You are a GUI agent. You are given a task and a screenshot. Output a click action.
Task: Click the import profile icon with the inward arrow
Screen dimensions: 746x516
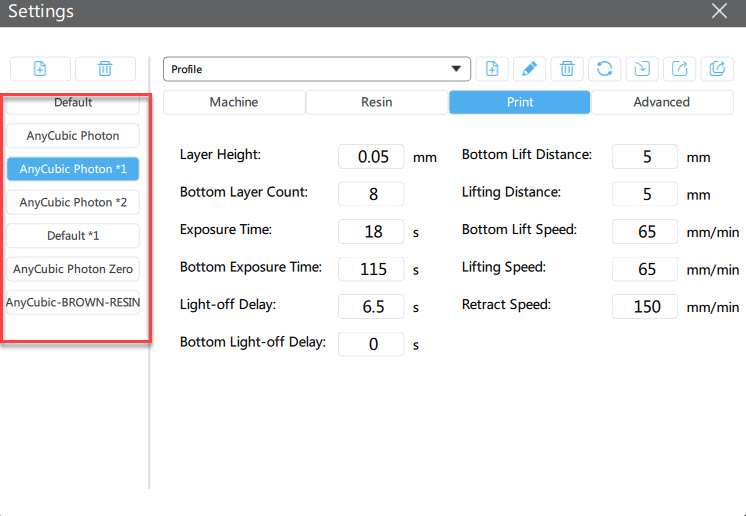click(642, 69)
